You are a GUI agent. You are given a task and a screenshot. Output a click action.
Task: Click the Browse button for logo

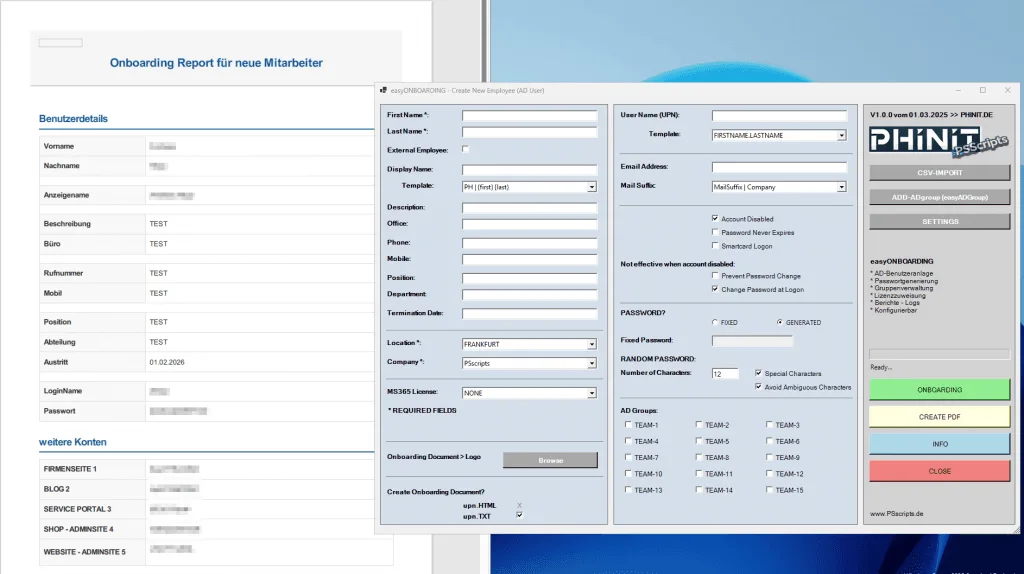pos(550,460)
